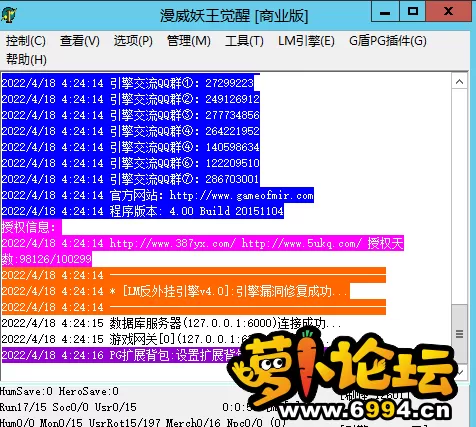Click the Run17/15 Soc0/0 Usr0/15 status text
Viewport: 476px width, 427px height.
coord(68,407)
